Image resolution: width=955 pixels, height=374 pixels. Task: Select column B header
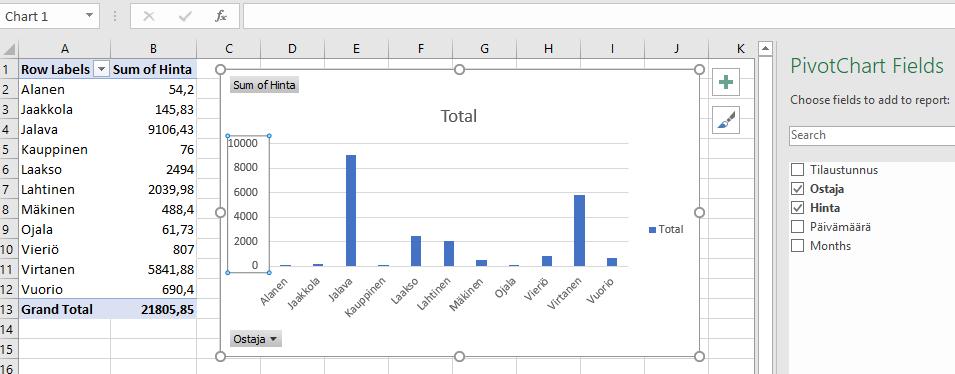(153, 49)
